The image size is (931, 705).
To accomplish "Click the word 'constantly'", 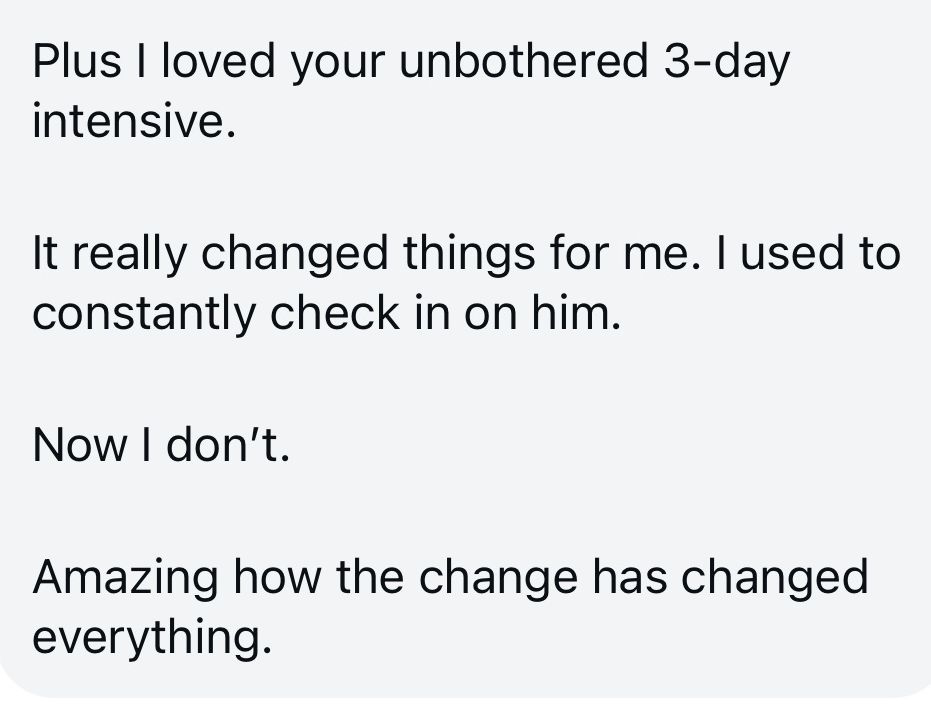I will pyautogui.click(x=144, y=312).
